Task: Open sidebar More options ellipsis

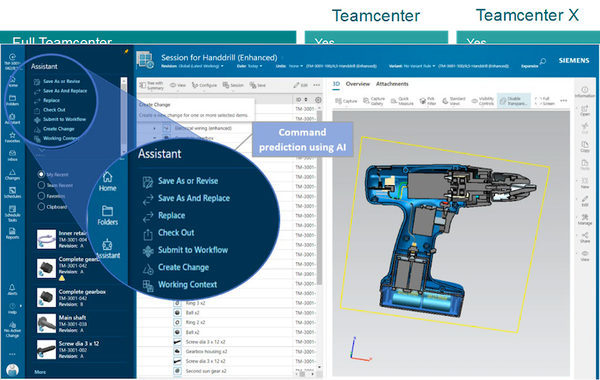Action: click(x=12, y=354)
